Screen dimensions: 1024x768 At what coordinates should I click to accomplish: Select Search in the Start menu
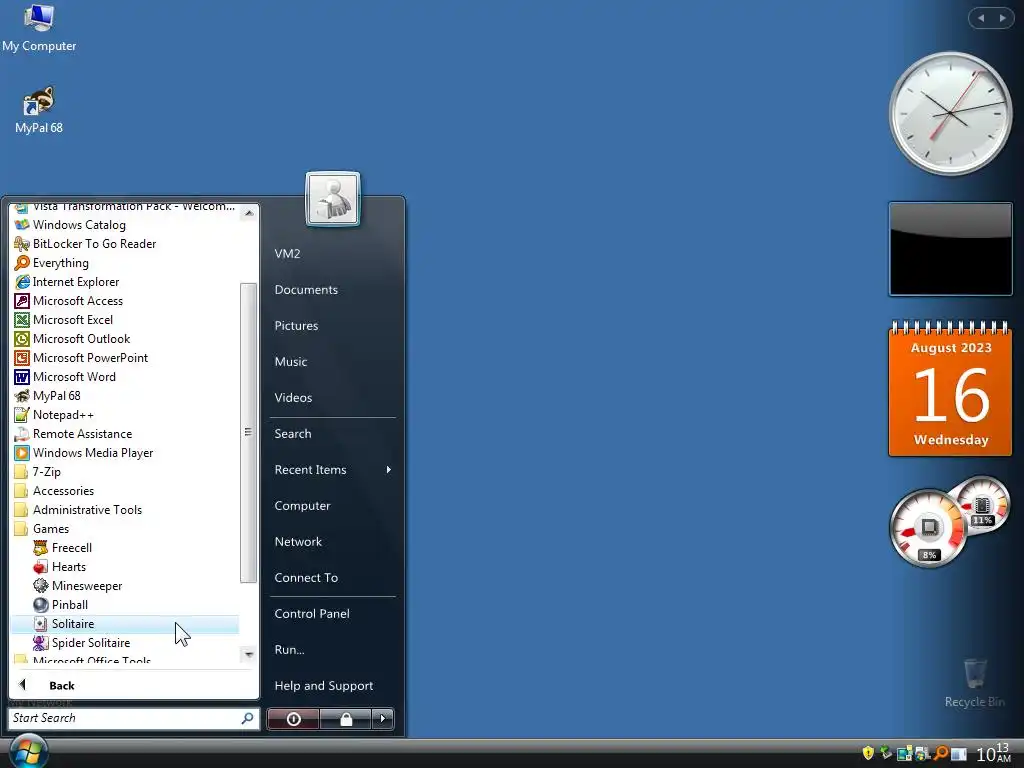click(x=293, y=433)
